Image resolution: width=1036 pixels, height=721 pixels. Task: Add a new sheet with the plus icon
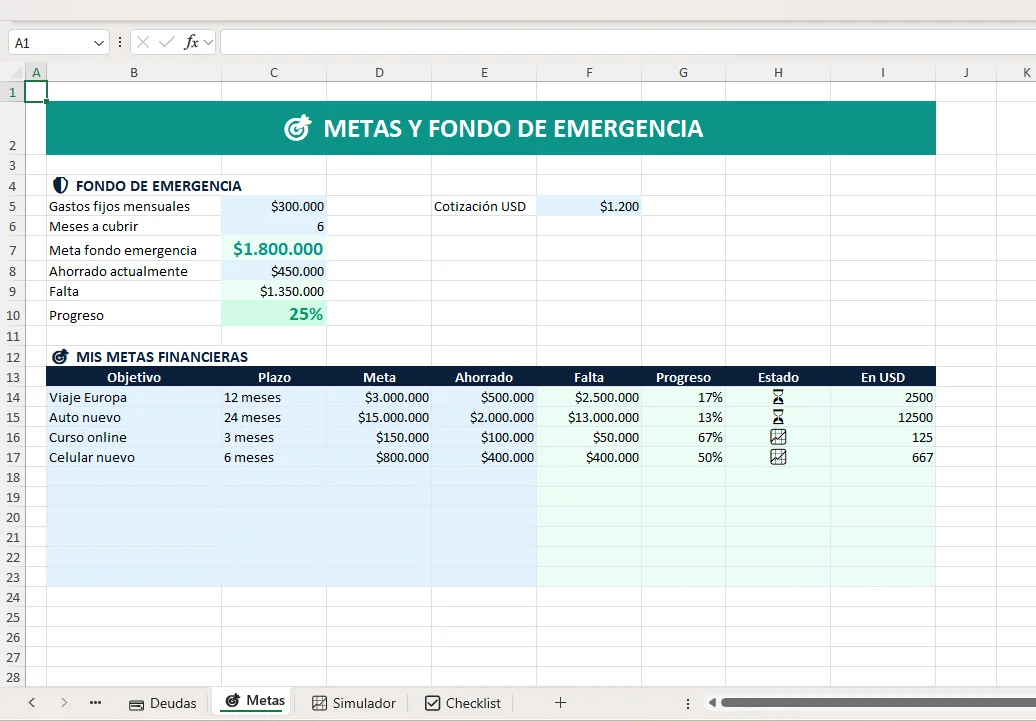click(561, 703)
